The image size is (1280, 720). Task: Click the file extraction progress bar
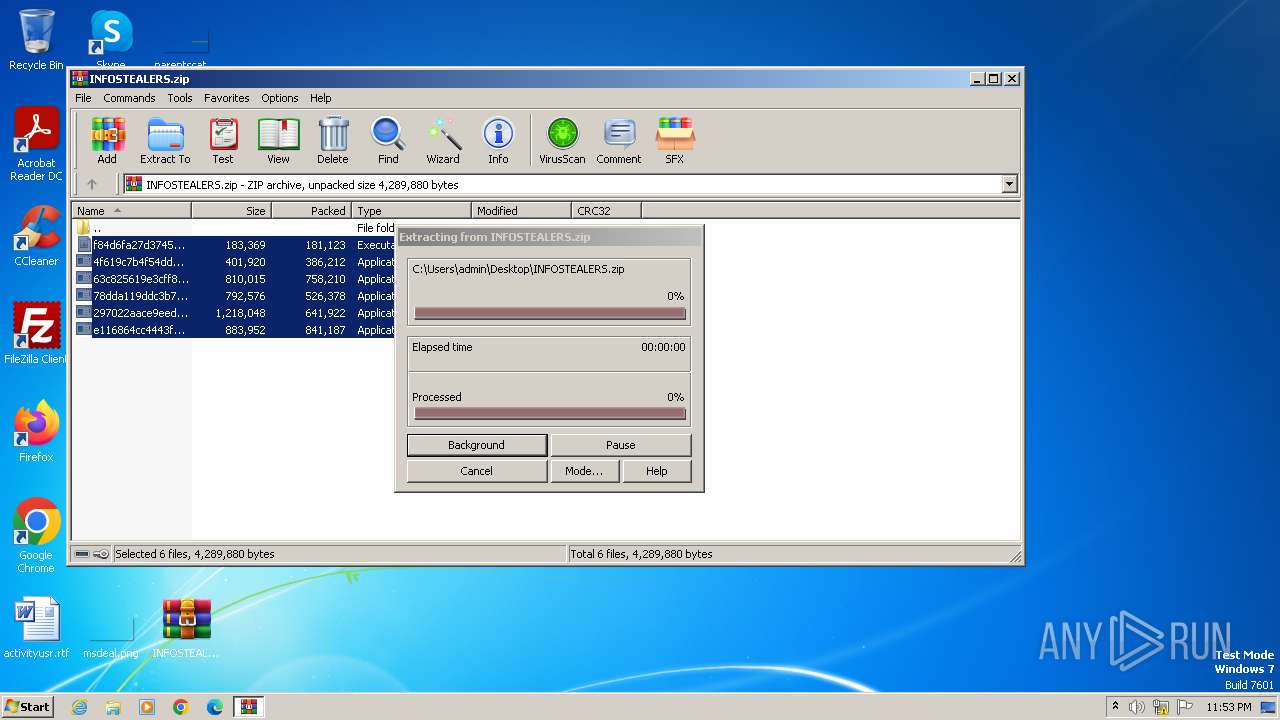click(550, 313)
